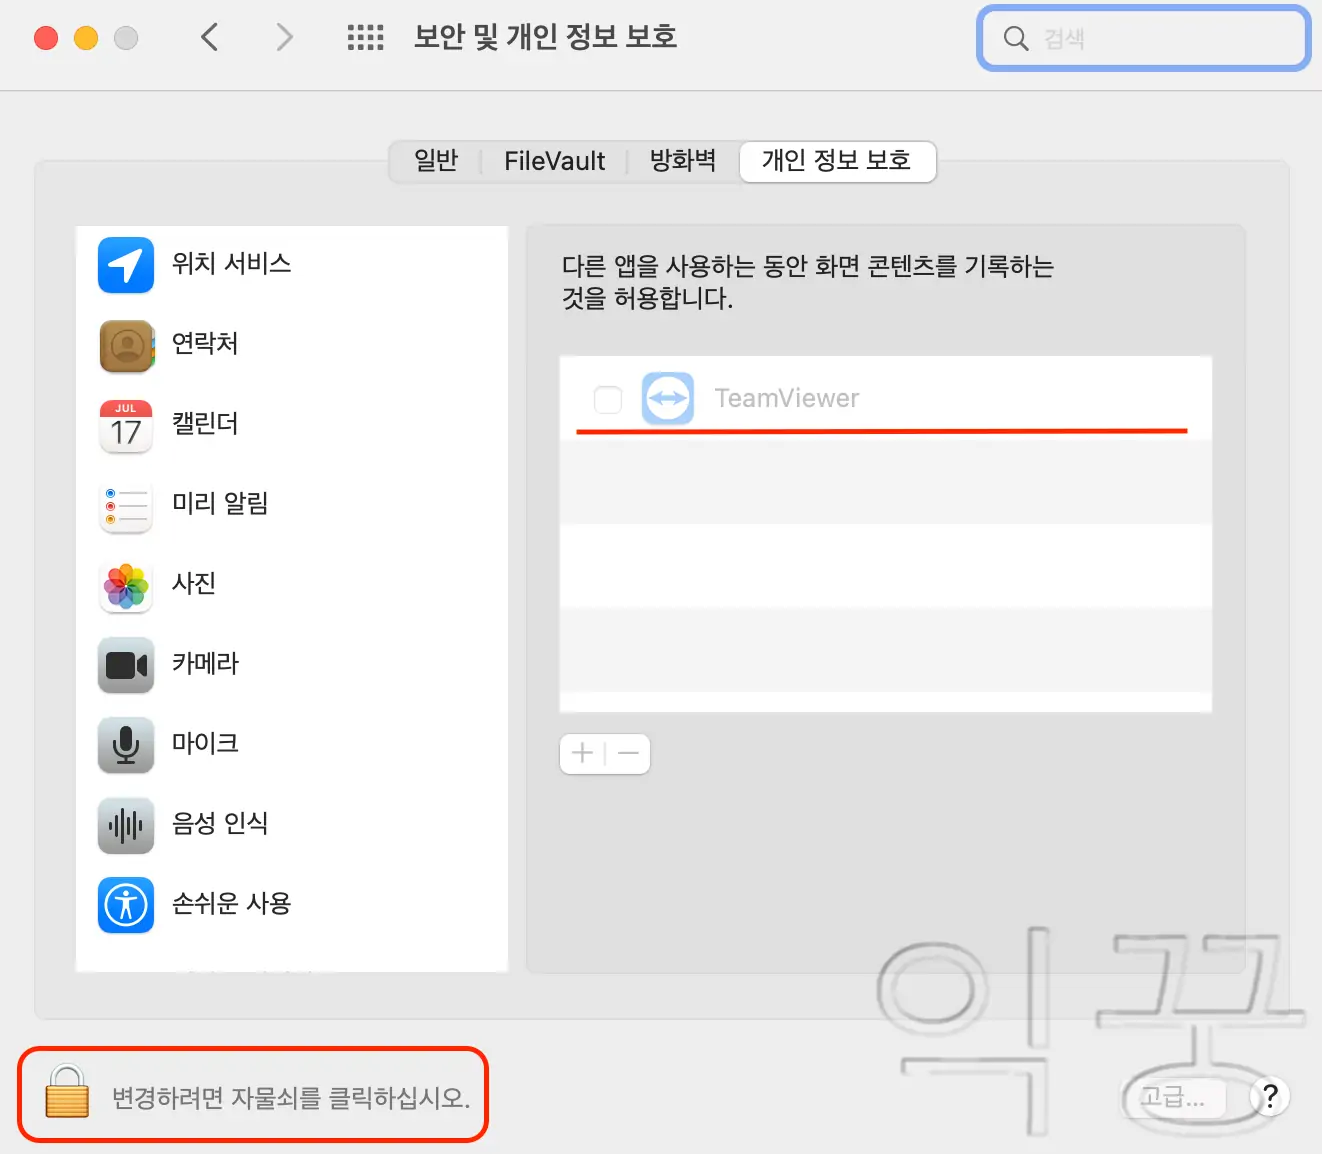Select the 사진 photos icon
The height and width of the screenshot is (1154, 1322).
click(125, 586)
